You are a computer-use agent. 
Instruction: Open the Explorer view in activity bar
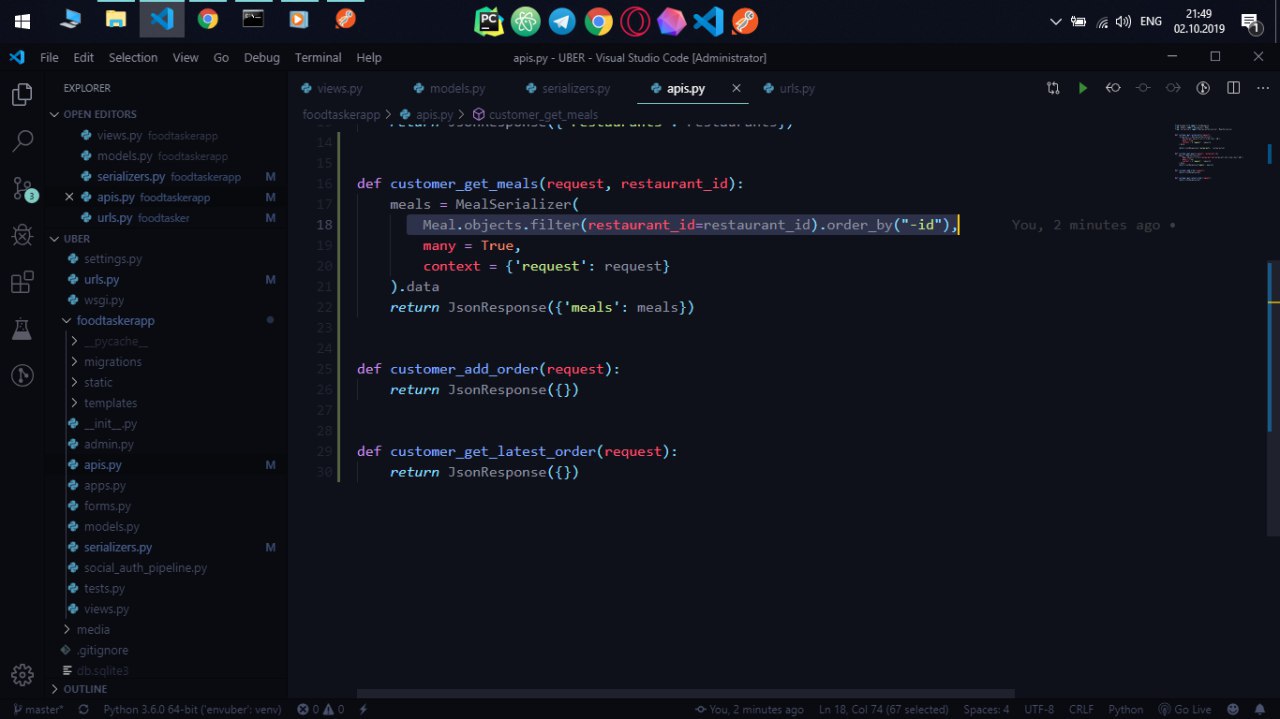(x=21, y=95)
